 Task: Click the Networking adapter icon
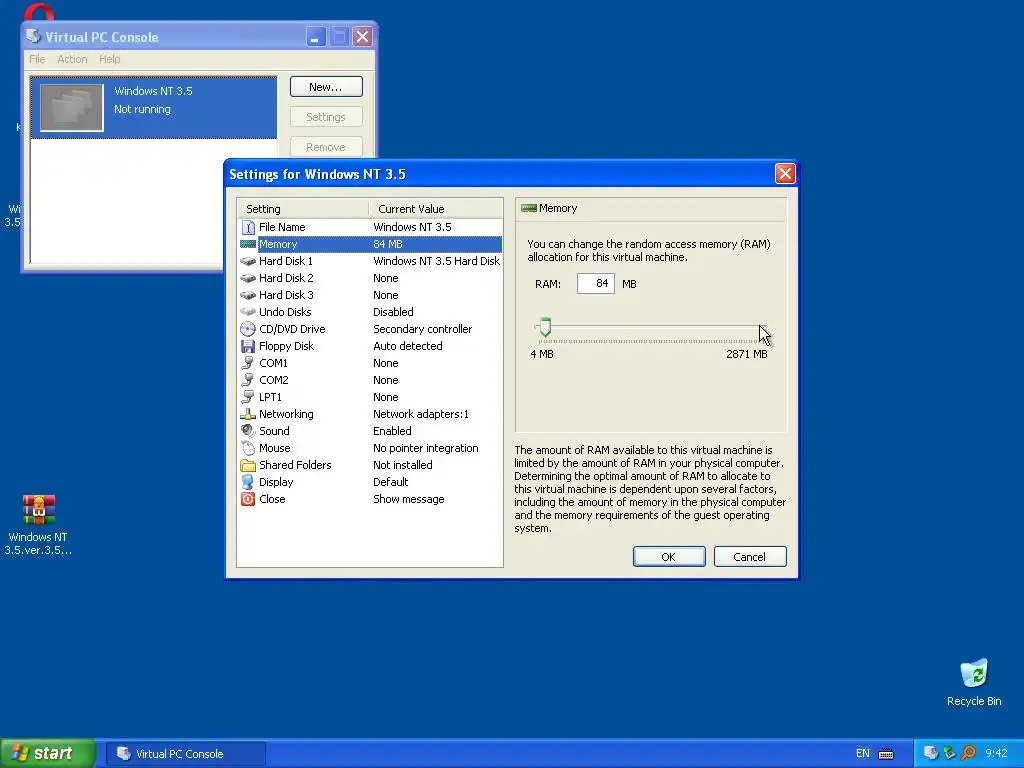248,414
